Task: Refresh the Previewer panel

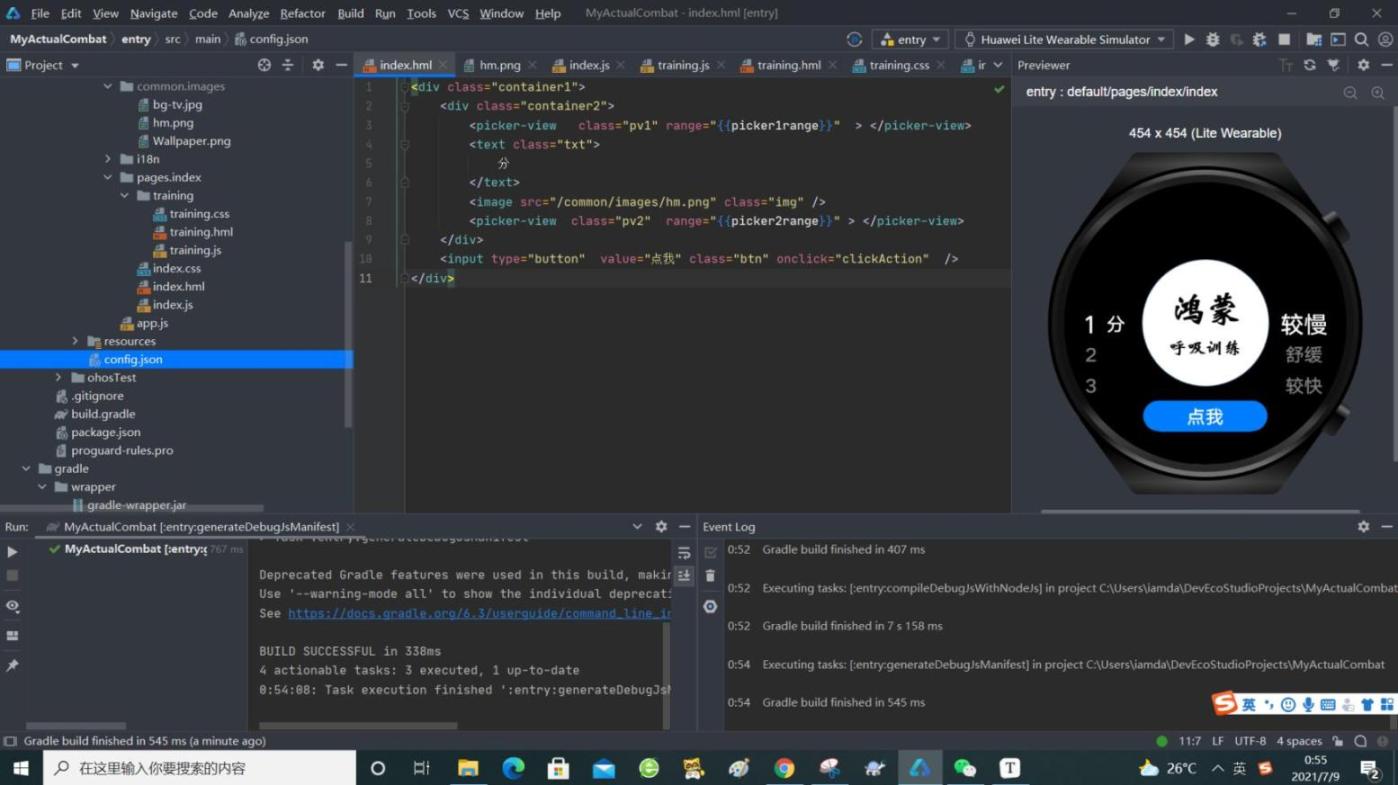Action: (1309, 65)
